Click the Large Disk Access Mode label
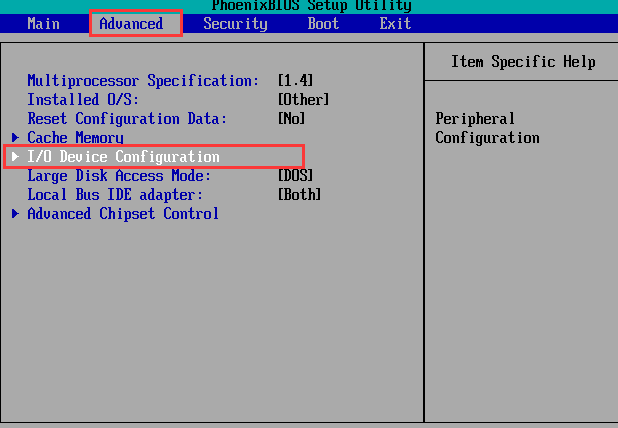This screenshot has height=428, width=618. click(x=119, y=176)
